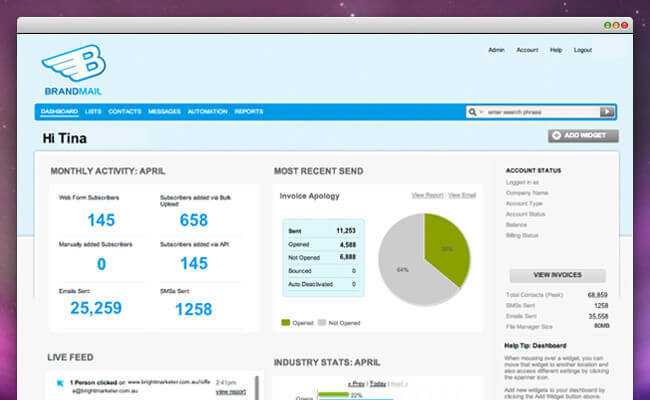The width and height of the screenshot is (650, 400).
Task: Click the Help Tip: Dashboard heading
Action: coord(535,346)
